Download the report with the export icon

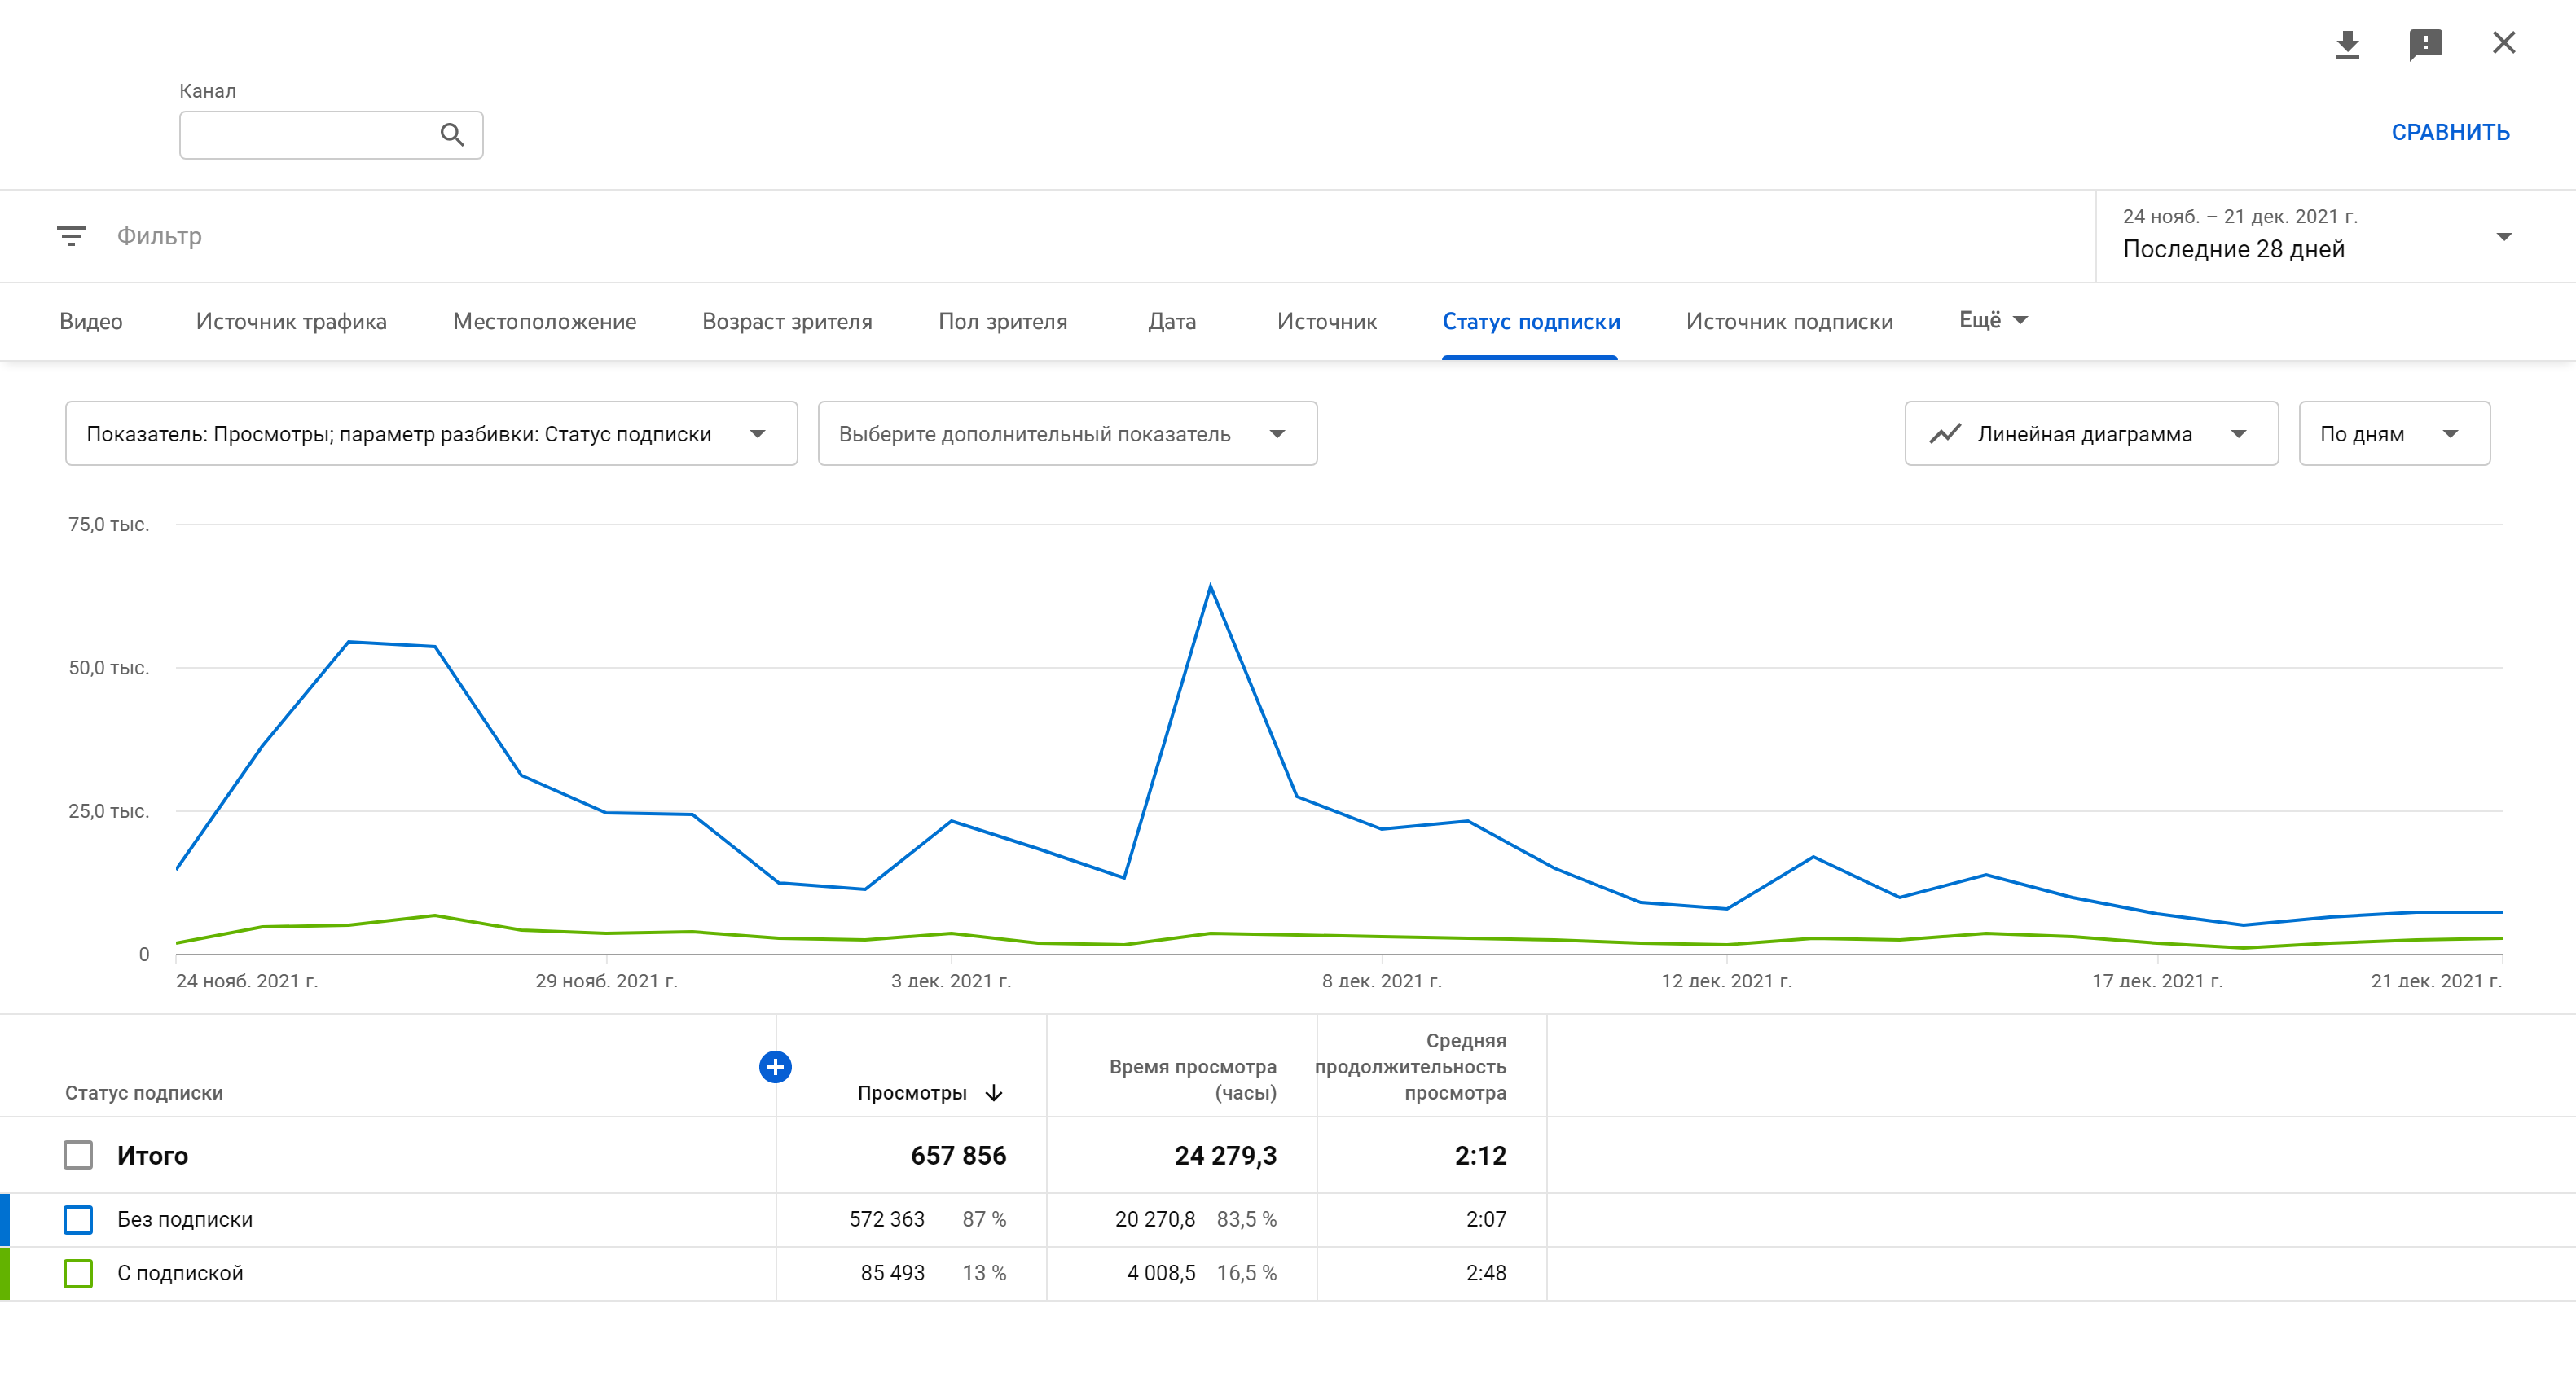point(2347,44)
